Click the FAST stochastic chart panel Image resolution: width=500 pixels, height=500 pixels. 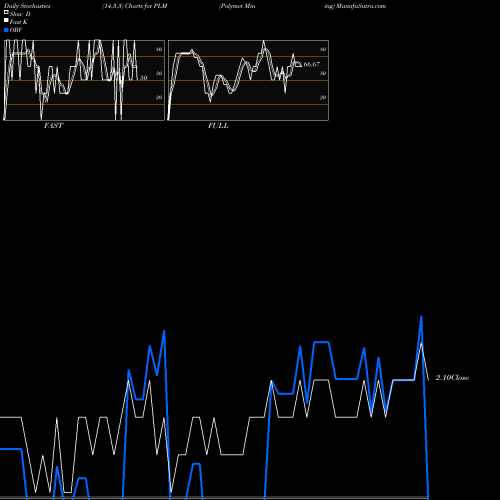point(84,80)
